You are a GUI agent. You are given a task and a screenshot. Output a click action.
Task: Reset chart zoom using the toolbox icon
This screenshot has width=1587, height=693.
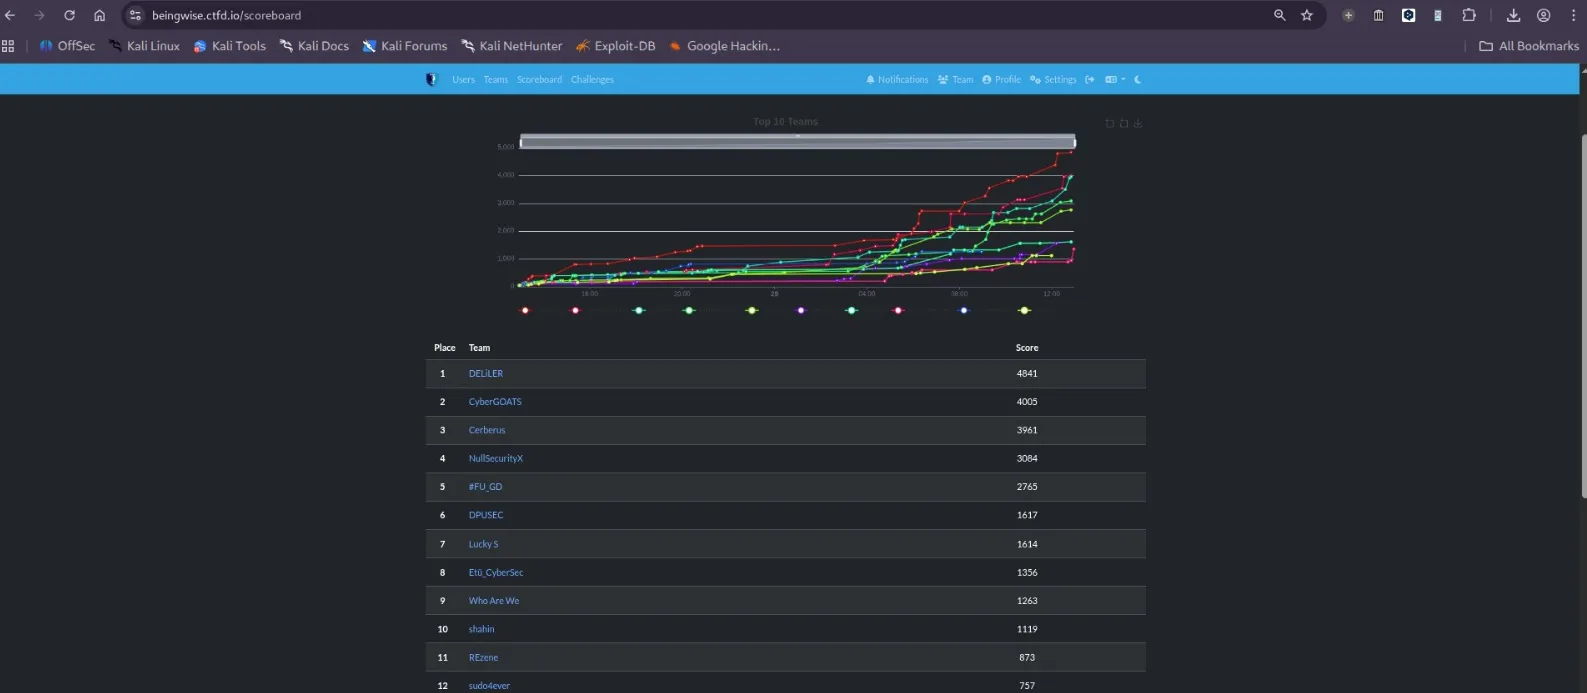pyautogui.click(x=1124, y=123)
